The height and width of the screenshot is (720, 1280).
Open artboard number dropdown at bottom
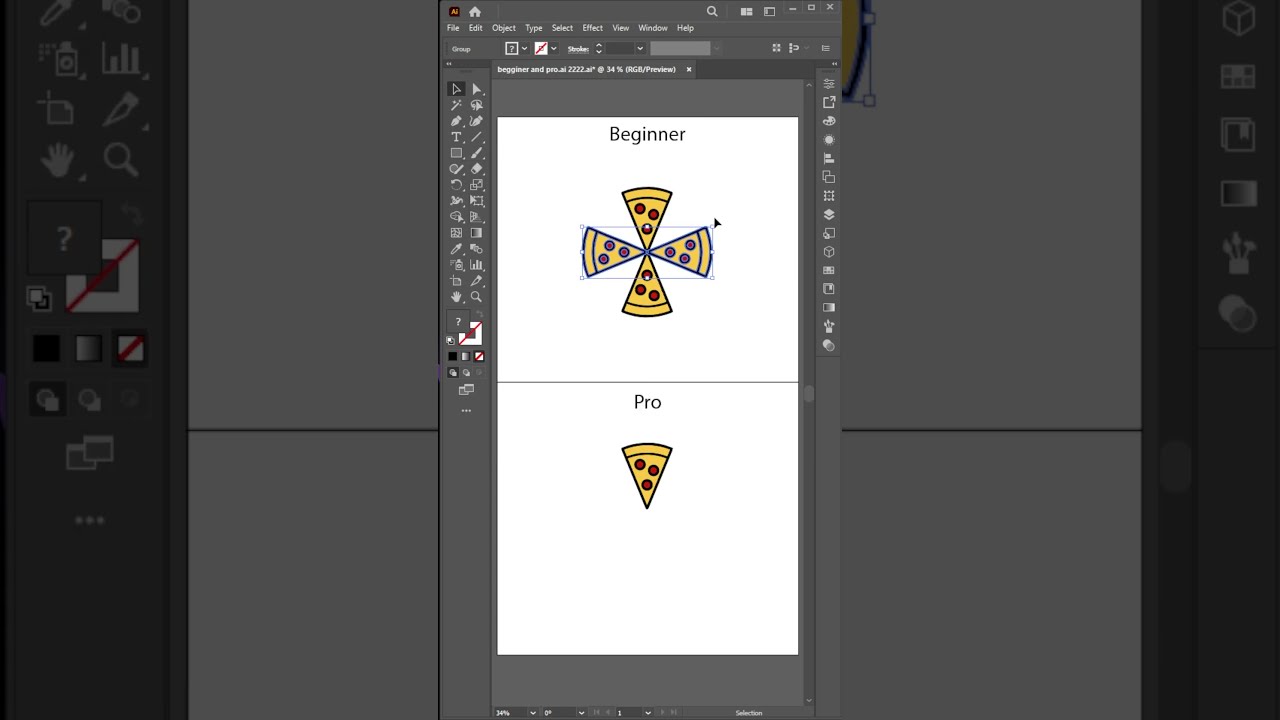coord(648,713)
